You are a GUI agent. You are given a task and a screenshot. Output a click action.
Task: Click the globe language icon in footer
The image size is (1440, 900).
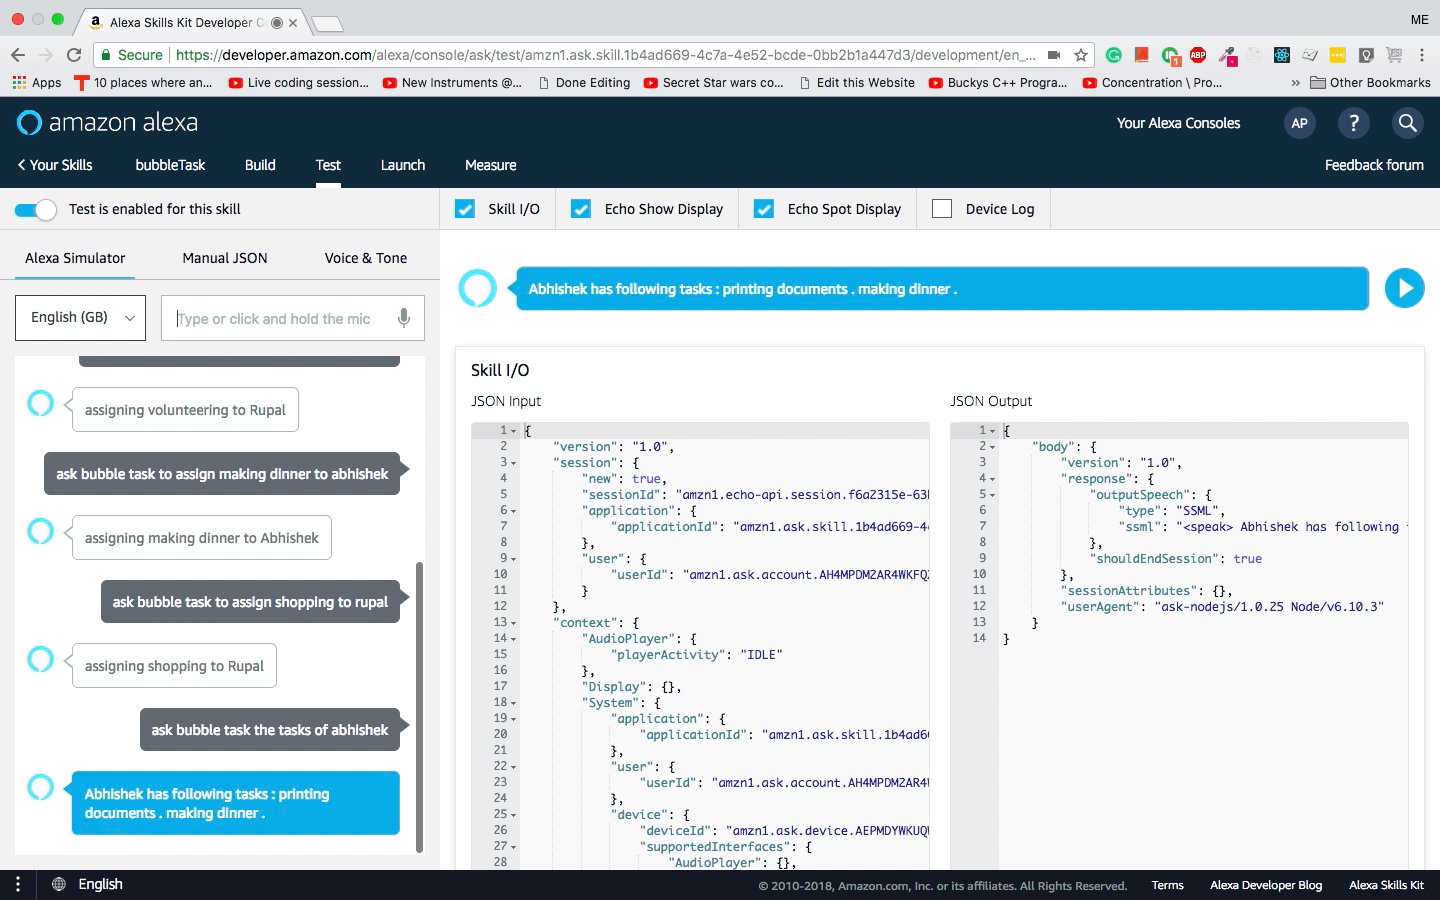[x=59, y=884]
